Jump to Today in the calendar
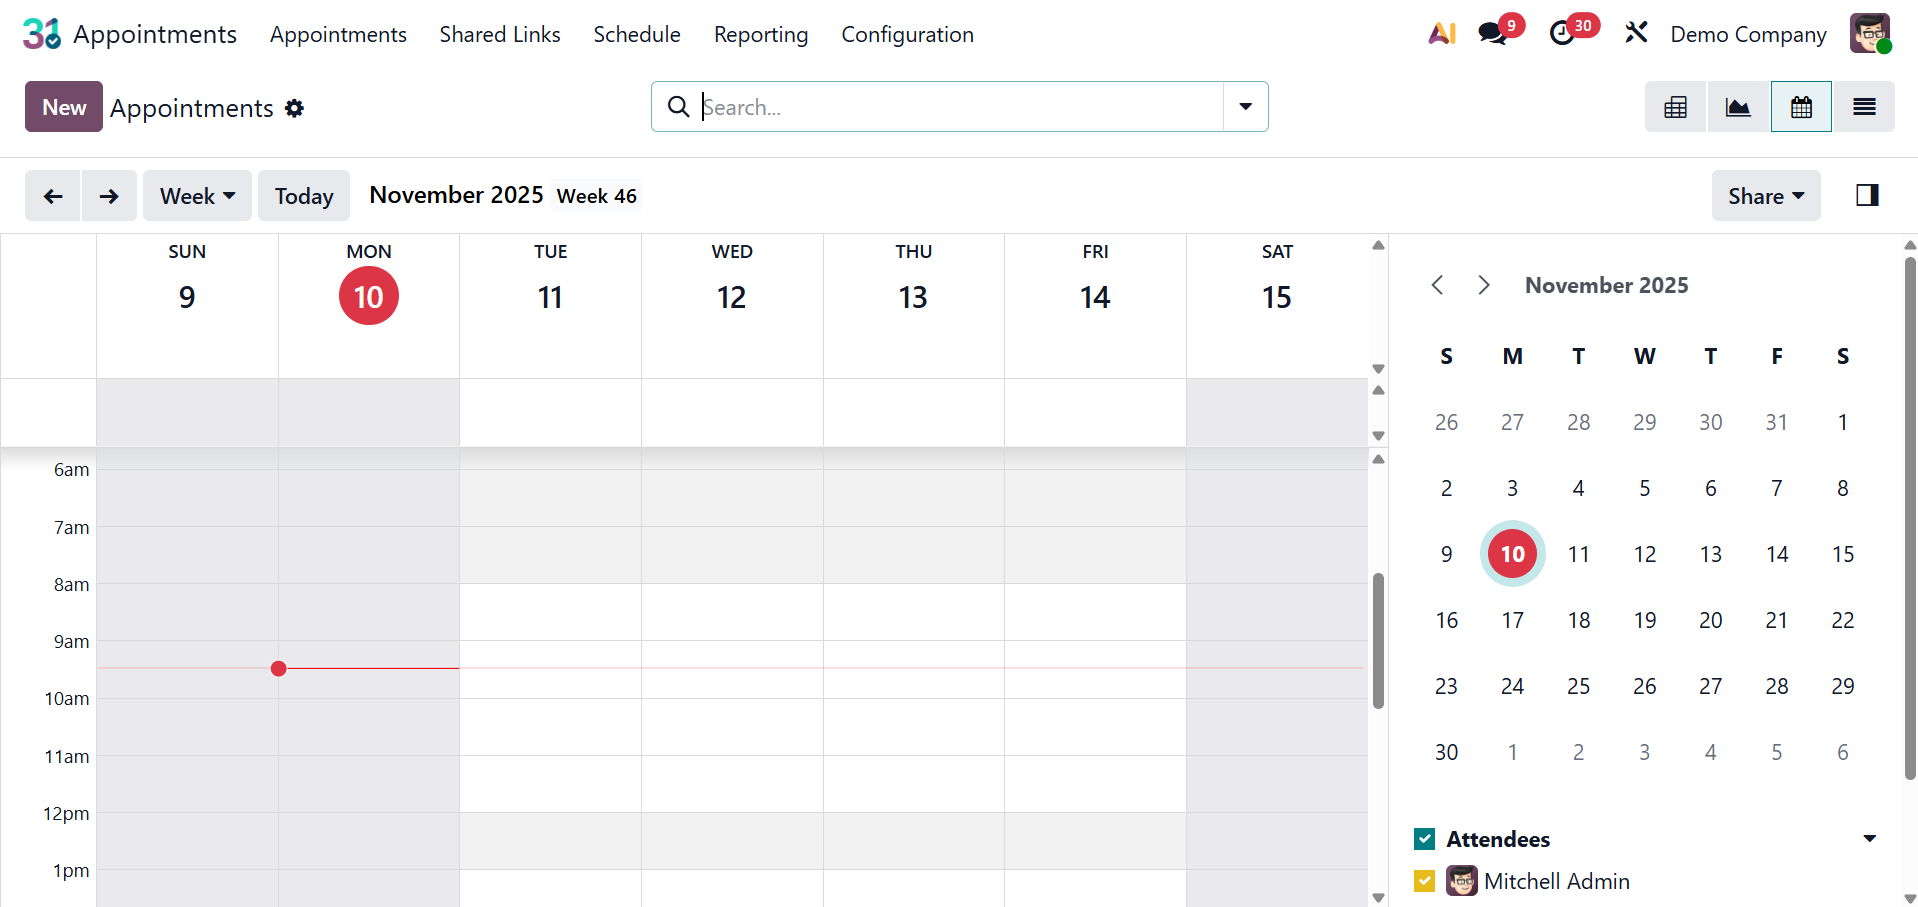The height and width of the screenshot is (907, 1918). [304, 196]
